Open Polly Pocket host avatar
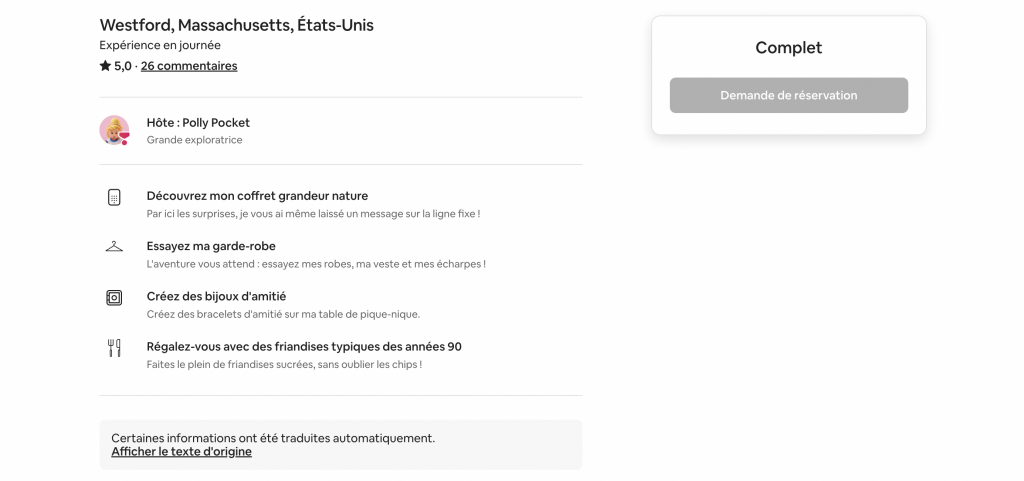Image resolution: width=1024 pixels, height=481 pixels. click(114, 130)
